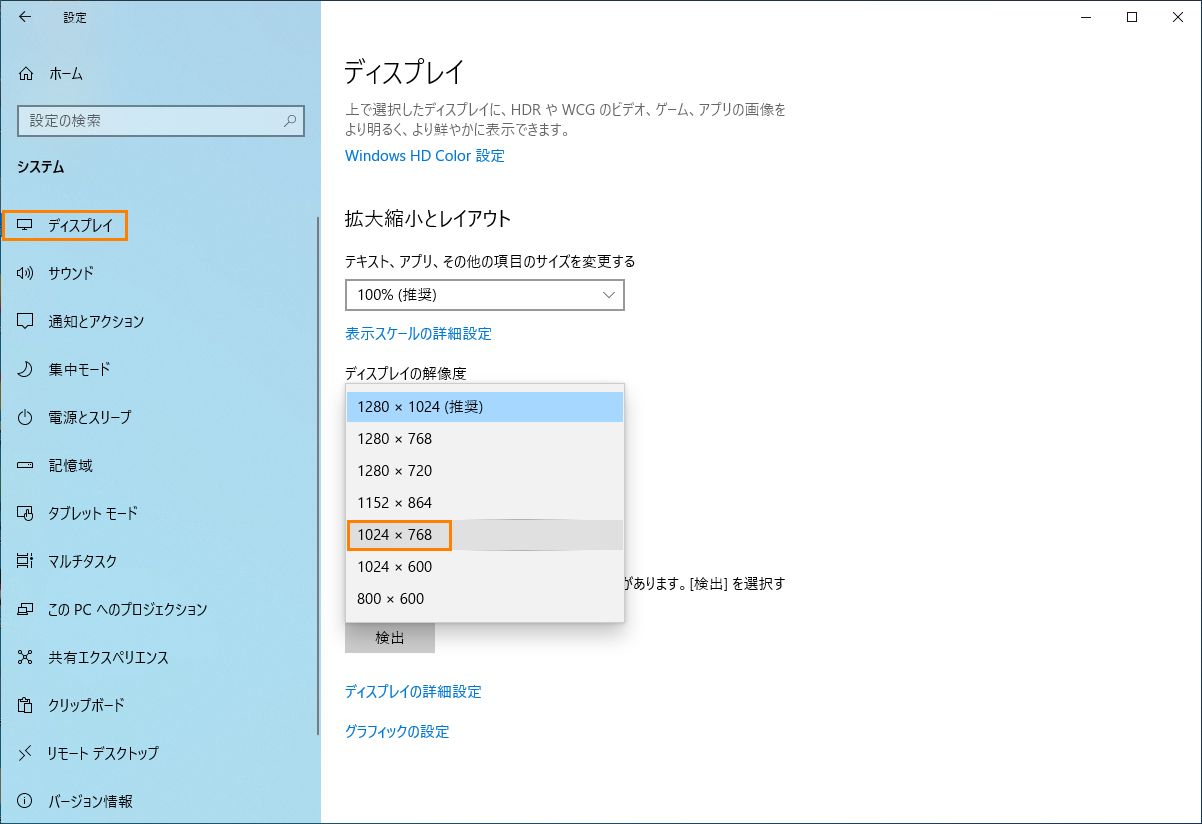Click the タブレット モード icon
This screenshot has height=824, width=1202.
(x=27, y=513)
